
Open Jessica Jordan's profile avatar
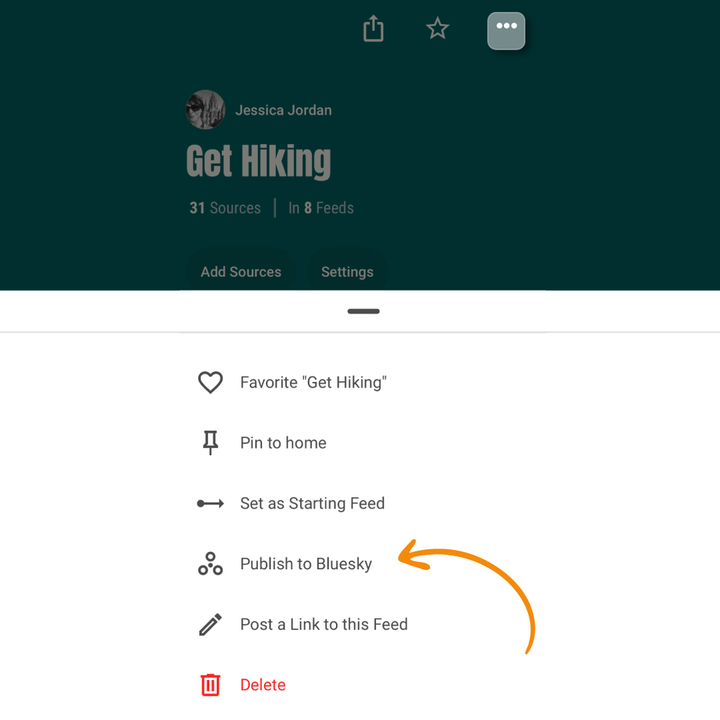tap(205, 110)
